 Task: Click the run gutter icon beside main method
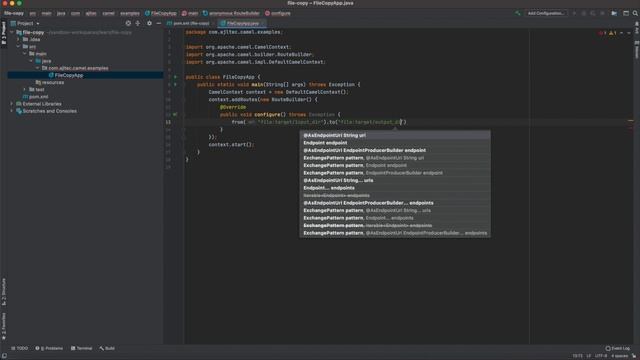click(x=176, y=84)
